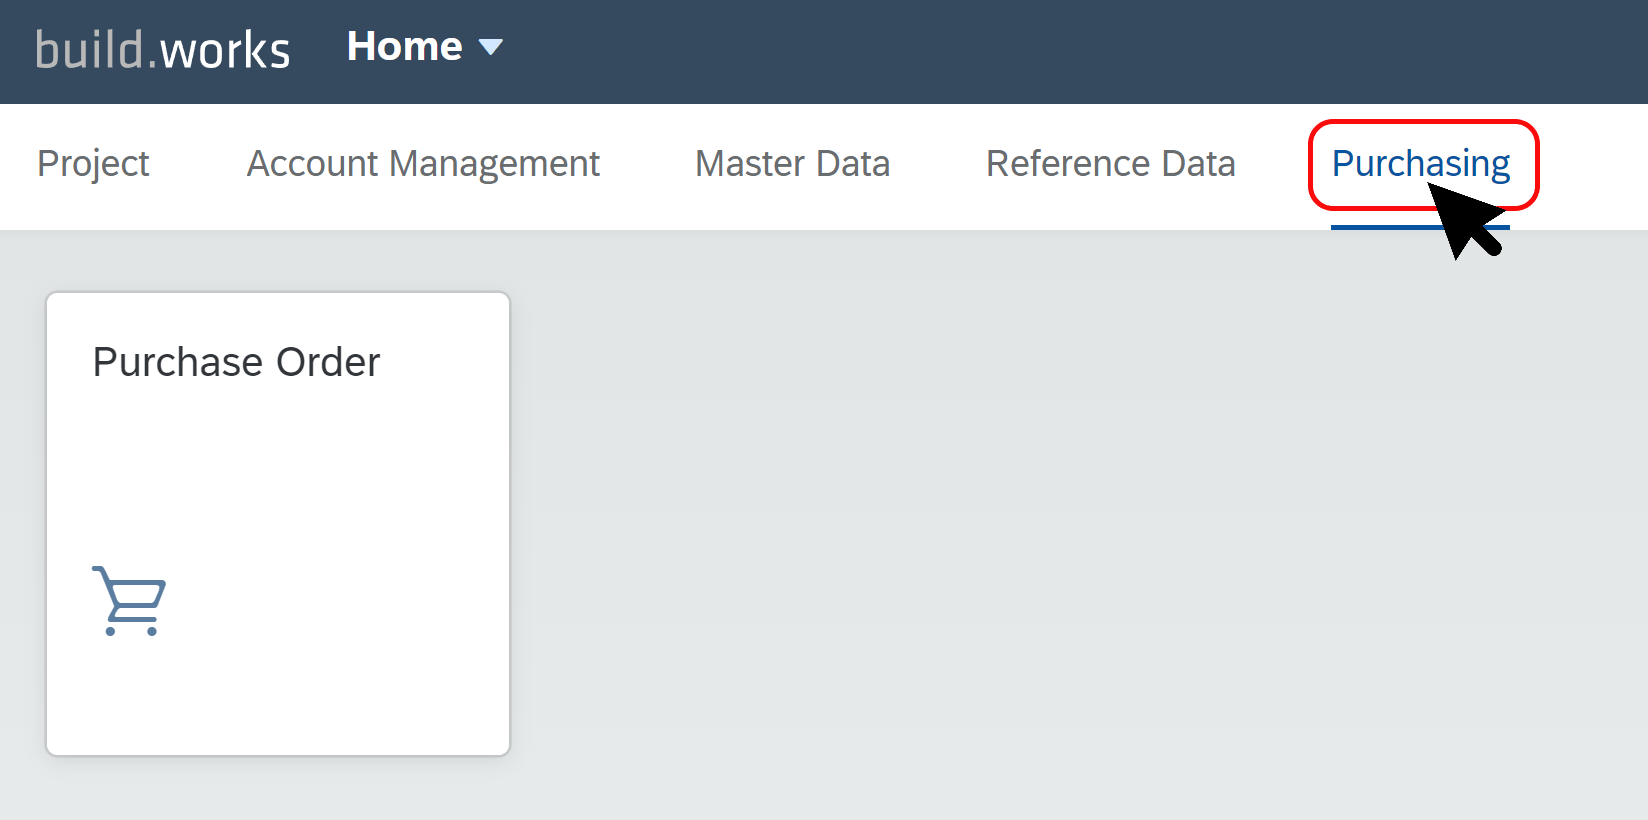1648x820 pixels.
Task: Click the word 'Management' in the tab bar
Action: click(x=495, y=164)
